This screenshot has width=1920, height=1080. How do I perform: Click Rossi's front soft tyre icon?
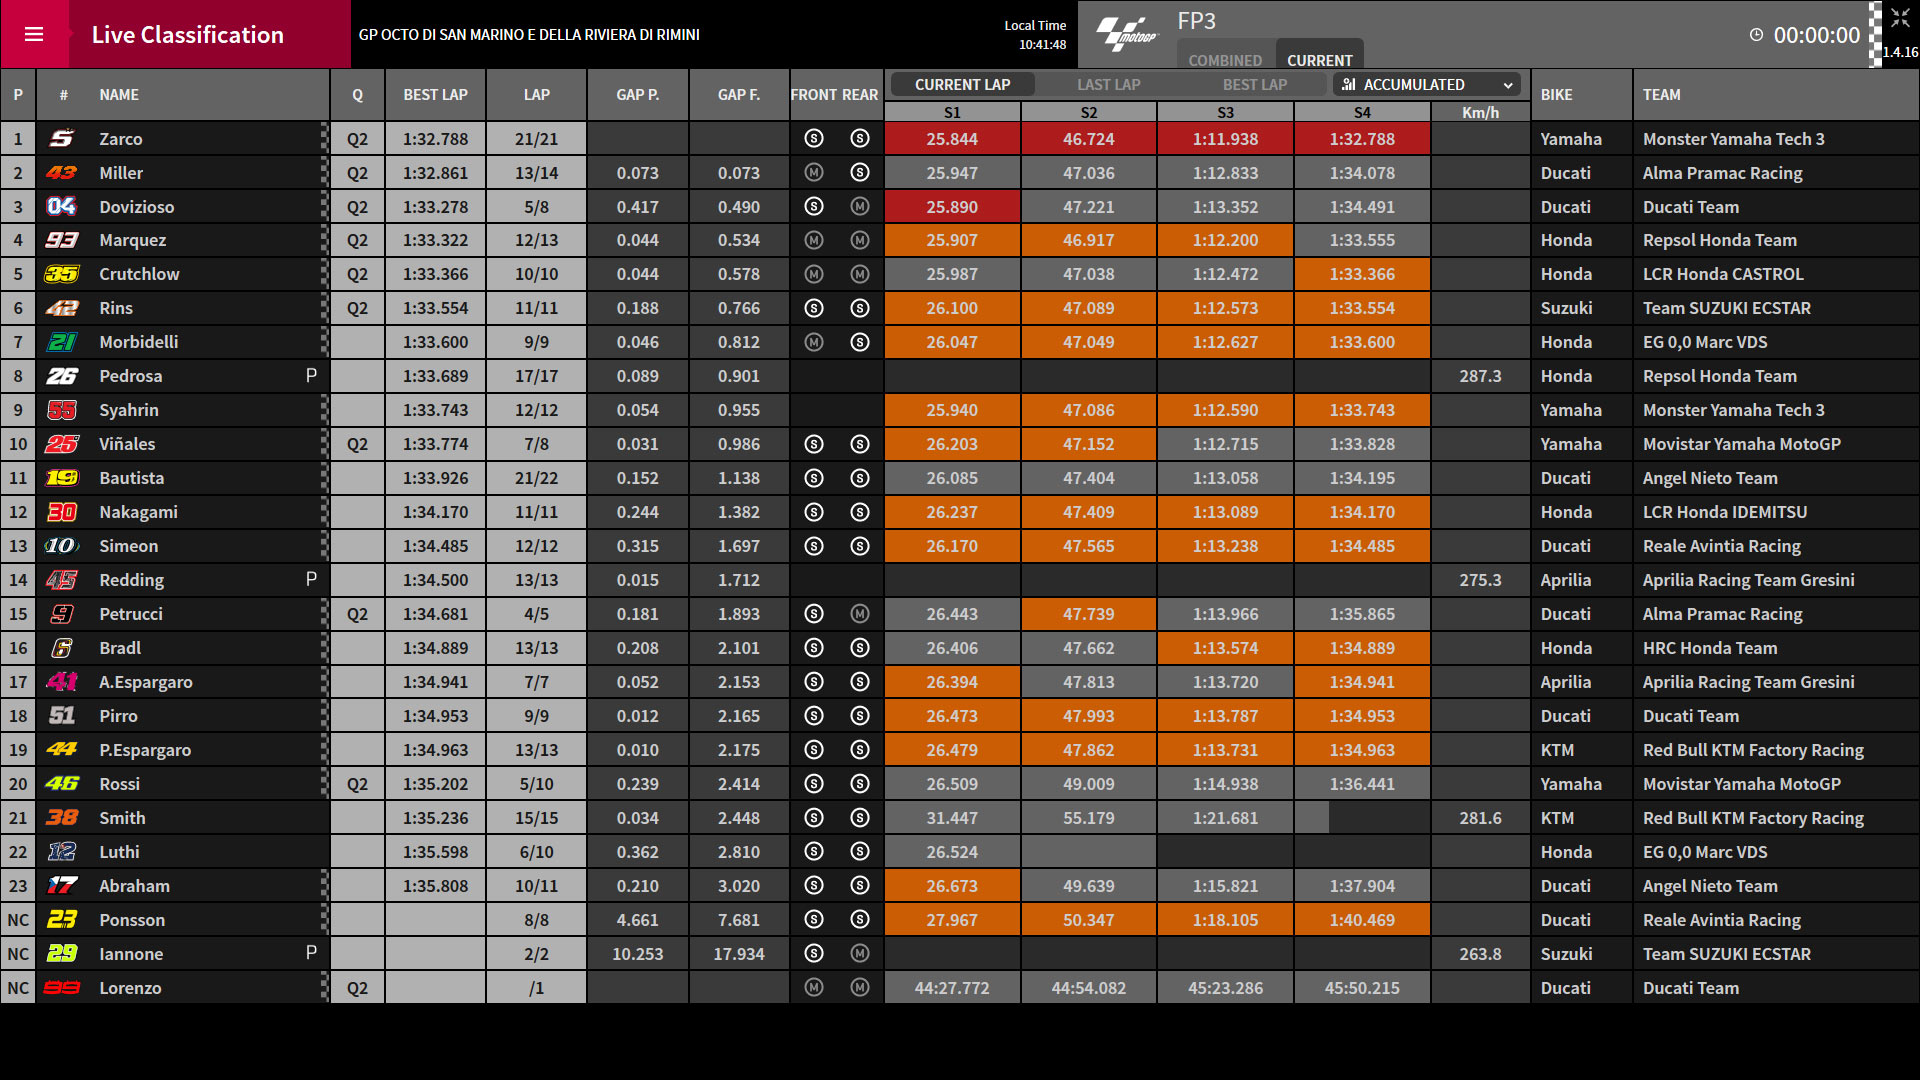tap(814, 784)
